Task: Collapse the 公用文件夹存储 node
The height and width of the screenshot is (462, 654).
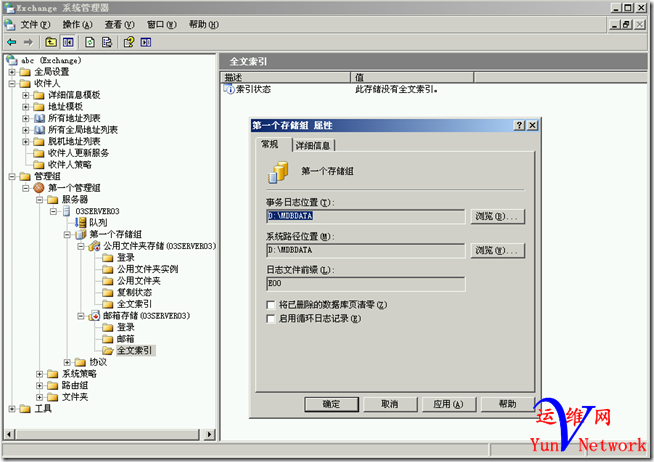Action: [x=81, y=246]
